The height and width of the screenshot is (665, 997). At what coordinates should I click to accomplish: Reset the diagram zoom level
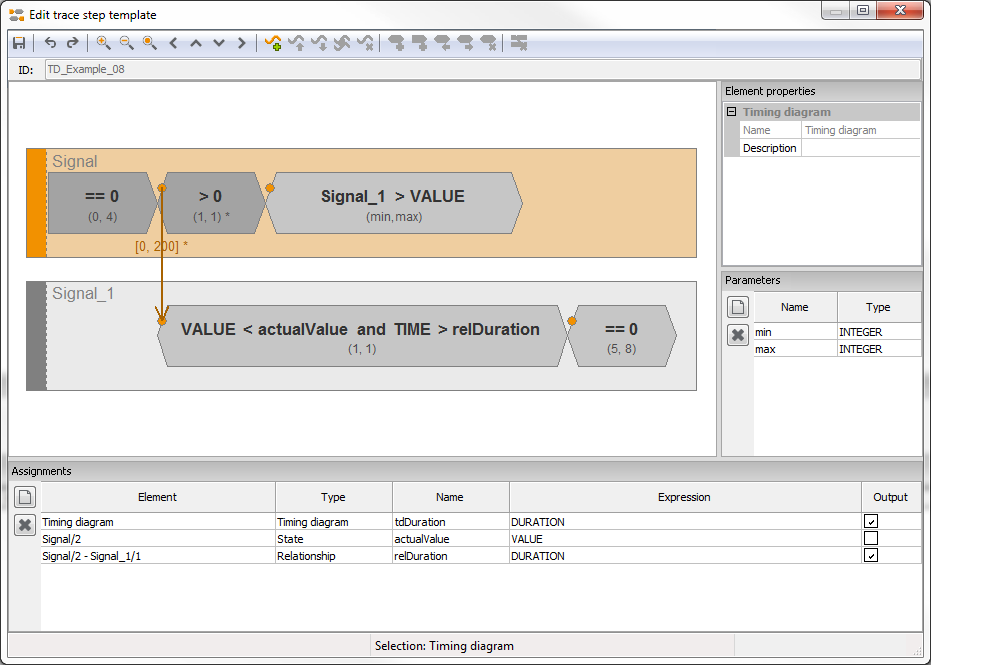coord(149,43)
